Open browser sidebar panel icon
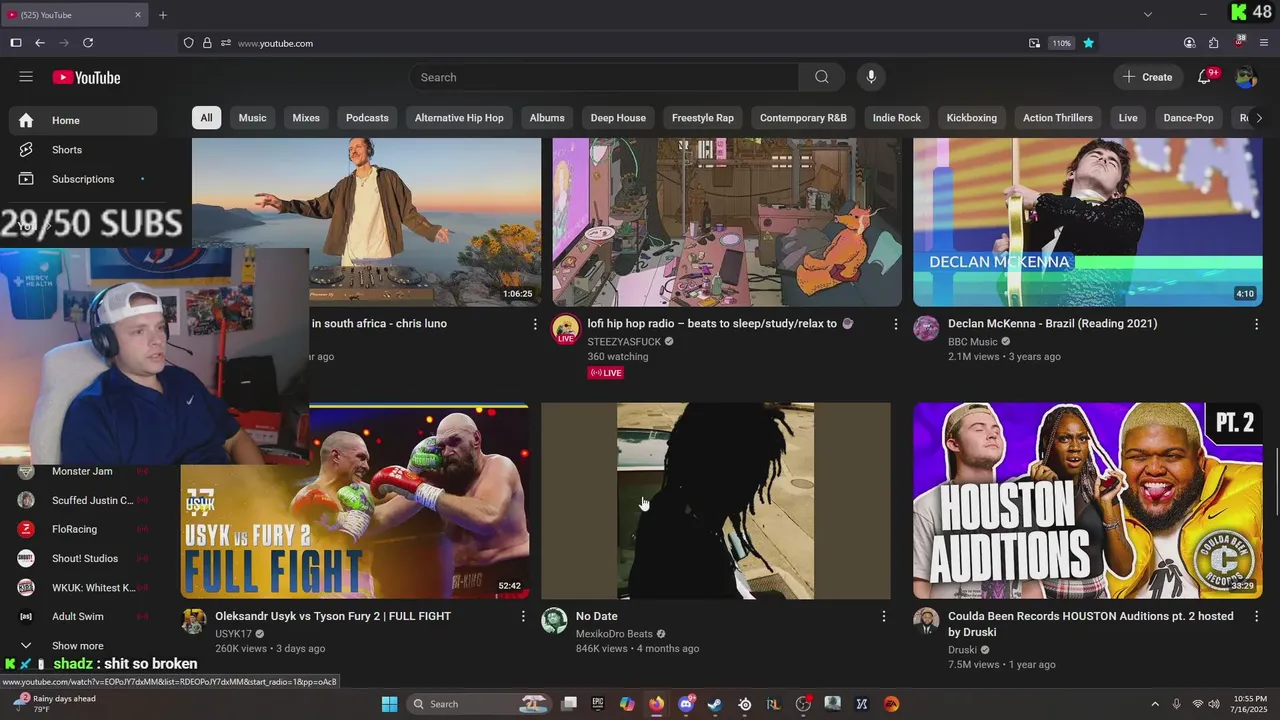 point(16,43)
